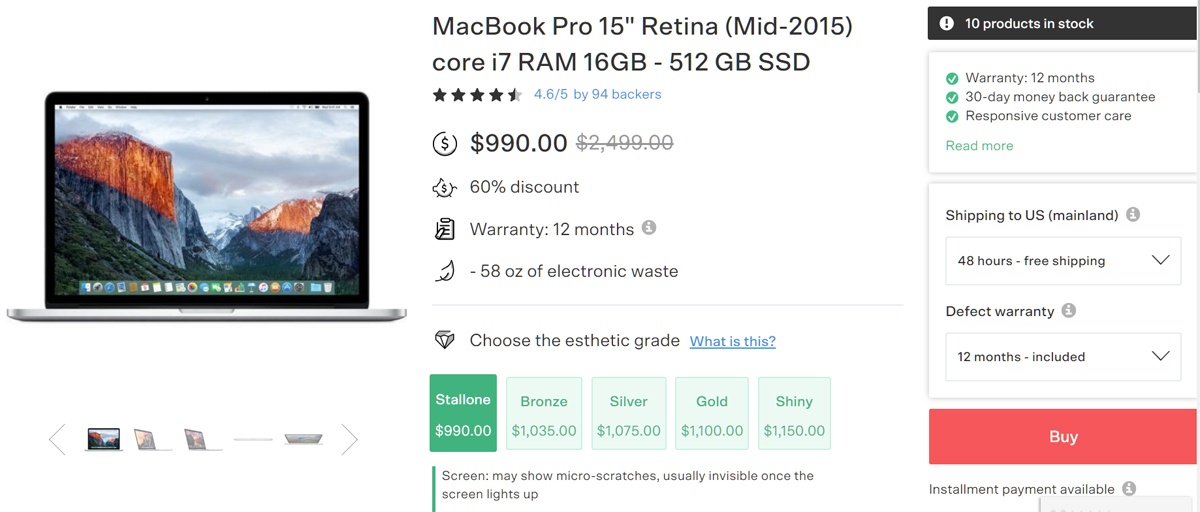
Task: Select the Silver grade at $1,075.00
Action: pyautogui.click(x=629, y=414)
